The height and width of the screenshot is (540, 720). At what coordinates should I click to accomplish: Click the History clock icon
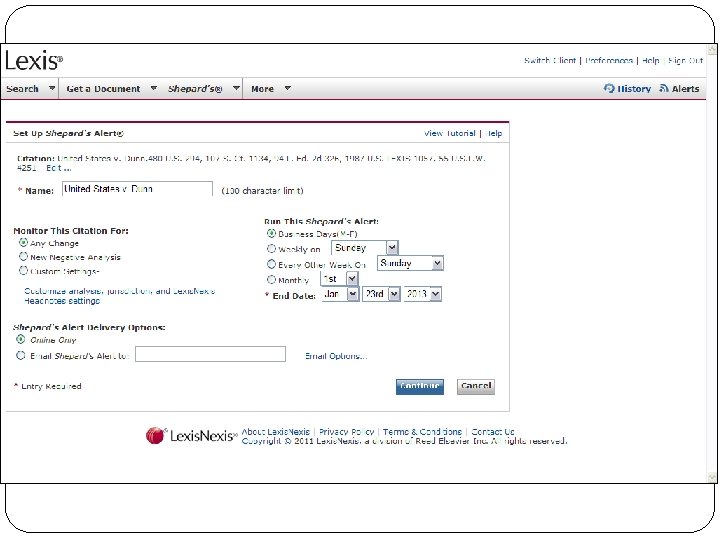609,88
